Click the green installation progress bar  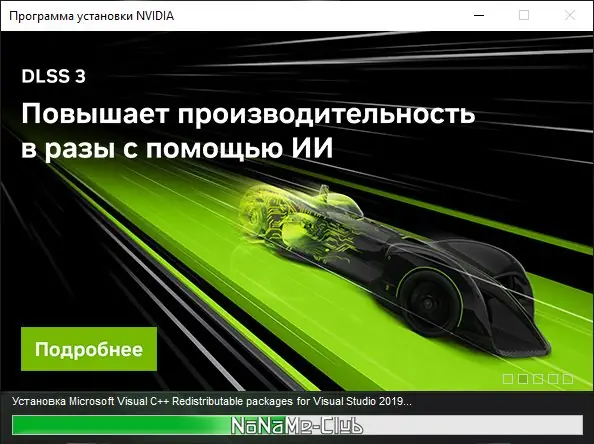click(x=297, y=425)
